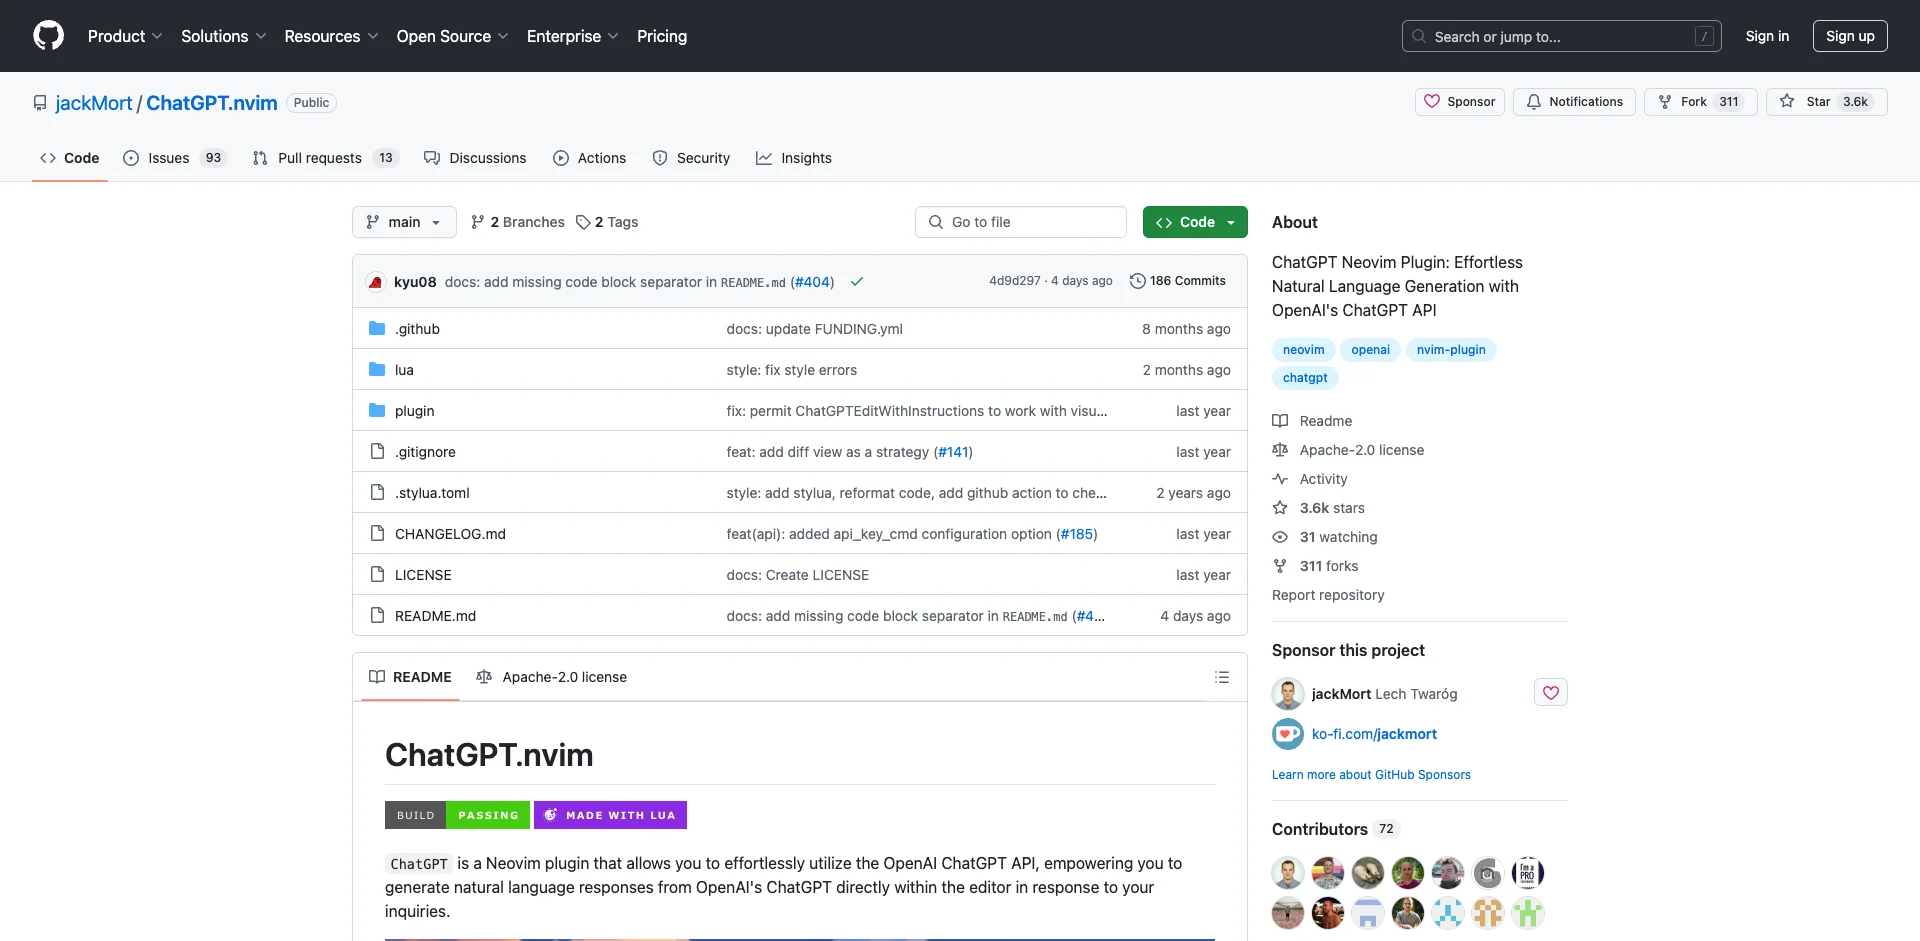This screenshot has width=1920, height=941.
Task: Star the ChatGPT.nvim repository
Action: click(x=1826, y=102)
